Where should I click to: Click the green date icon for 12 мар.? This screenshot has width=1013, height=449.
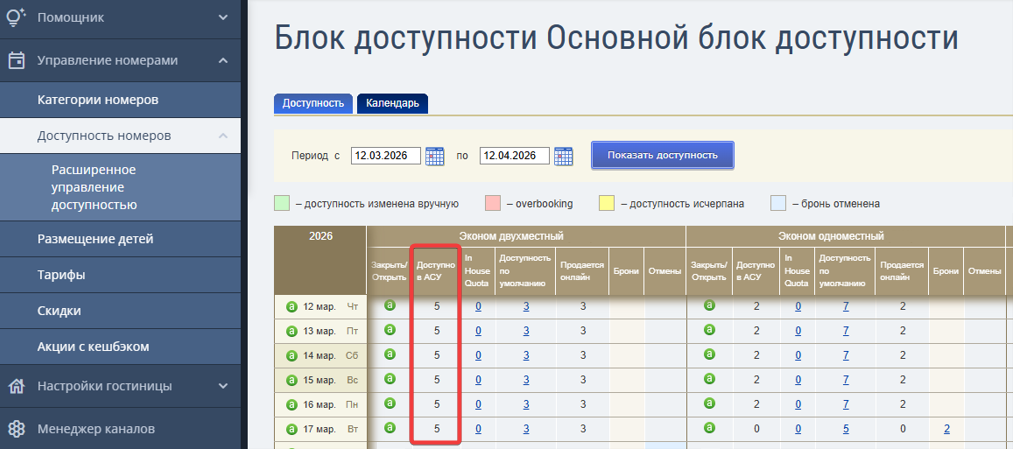[291, 307]
